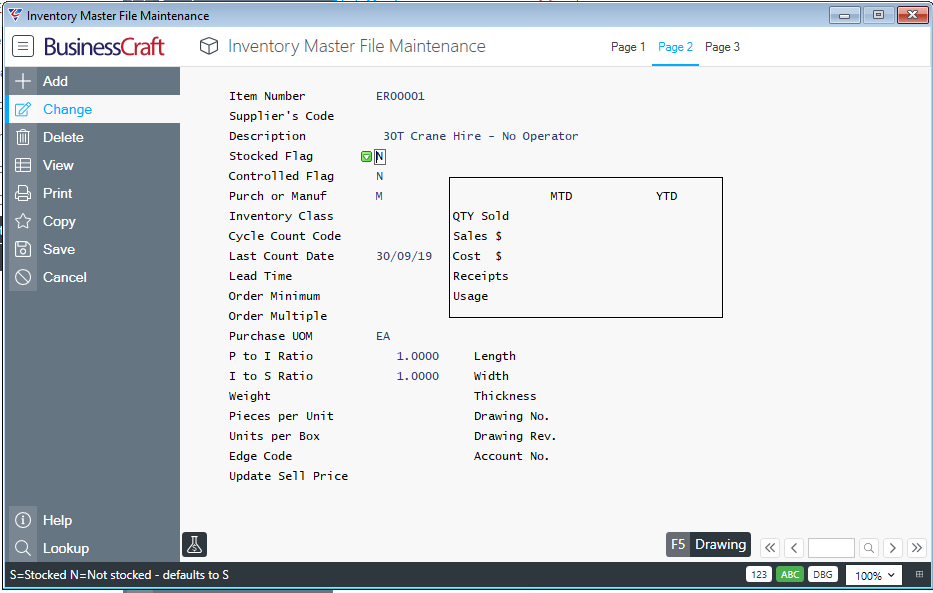This screenshot has width=933, height=593.
Task: Click the hamburger menu icon beside BusinessCraft
Action: [23, 46]
